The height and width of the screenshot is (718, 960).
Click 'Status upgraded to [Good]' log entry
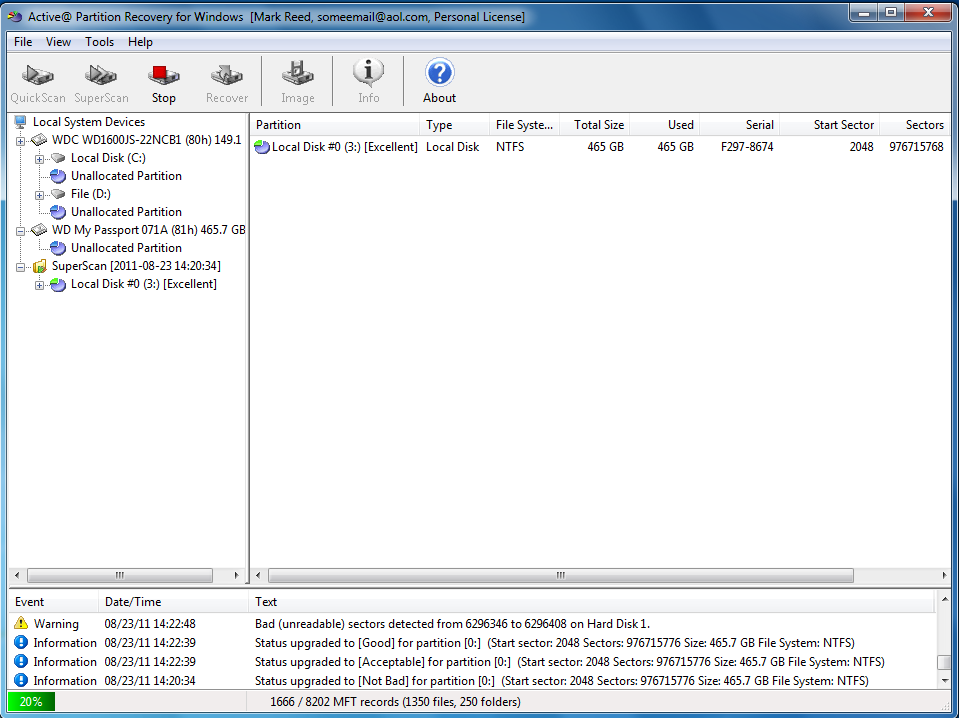(x=555, y=643)
